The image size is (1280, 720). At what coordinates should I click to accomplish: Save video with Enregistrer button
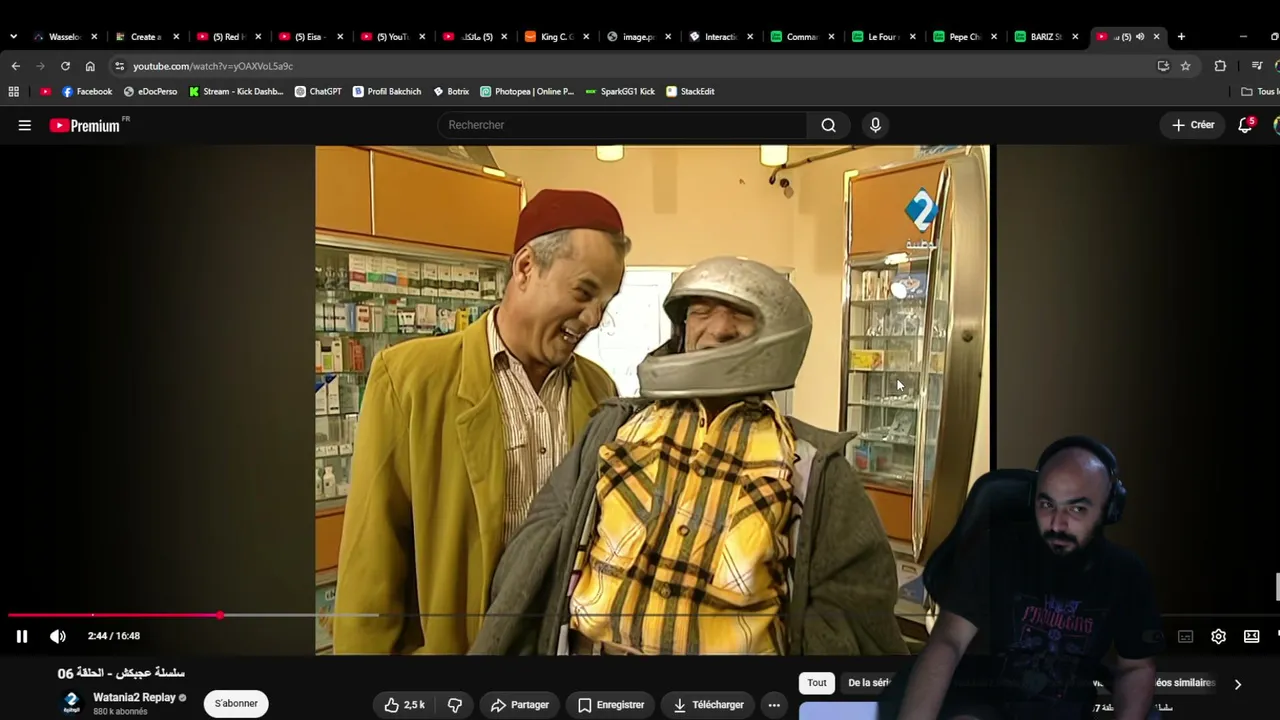coord(610,705)
